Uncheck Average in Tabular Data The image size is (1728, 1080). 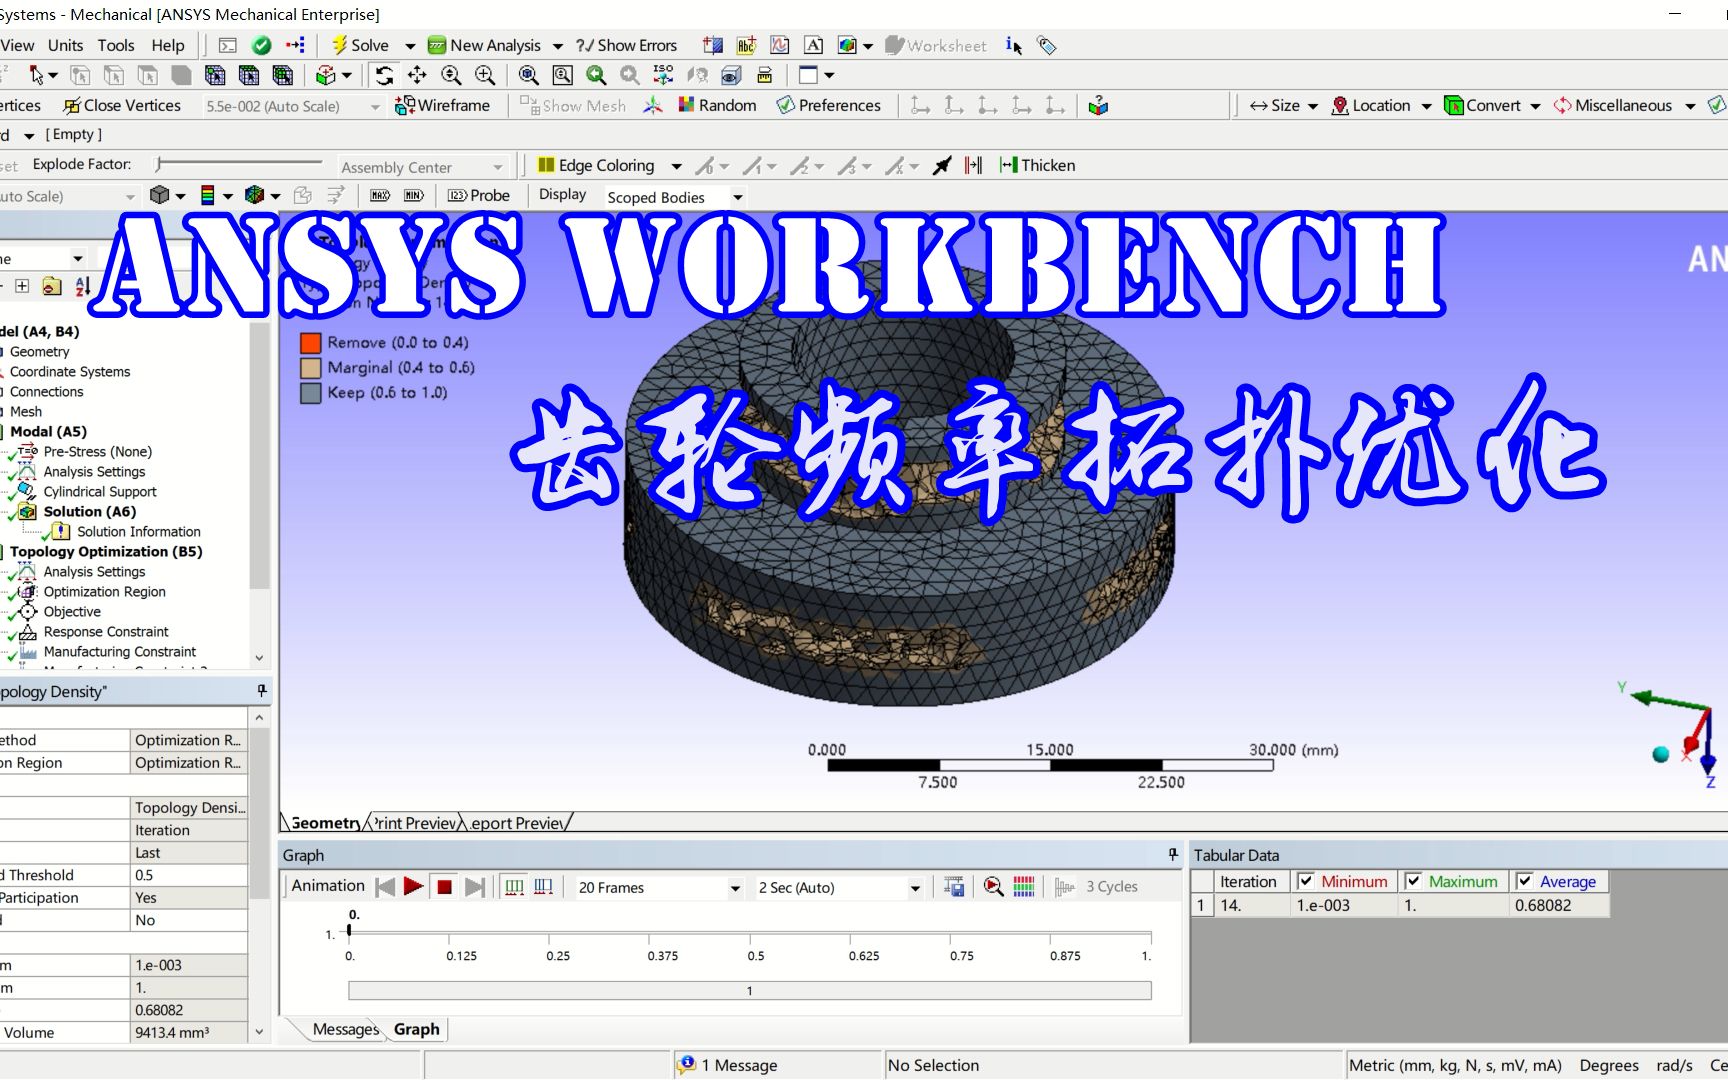click(1523, 881)
